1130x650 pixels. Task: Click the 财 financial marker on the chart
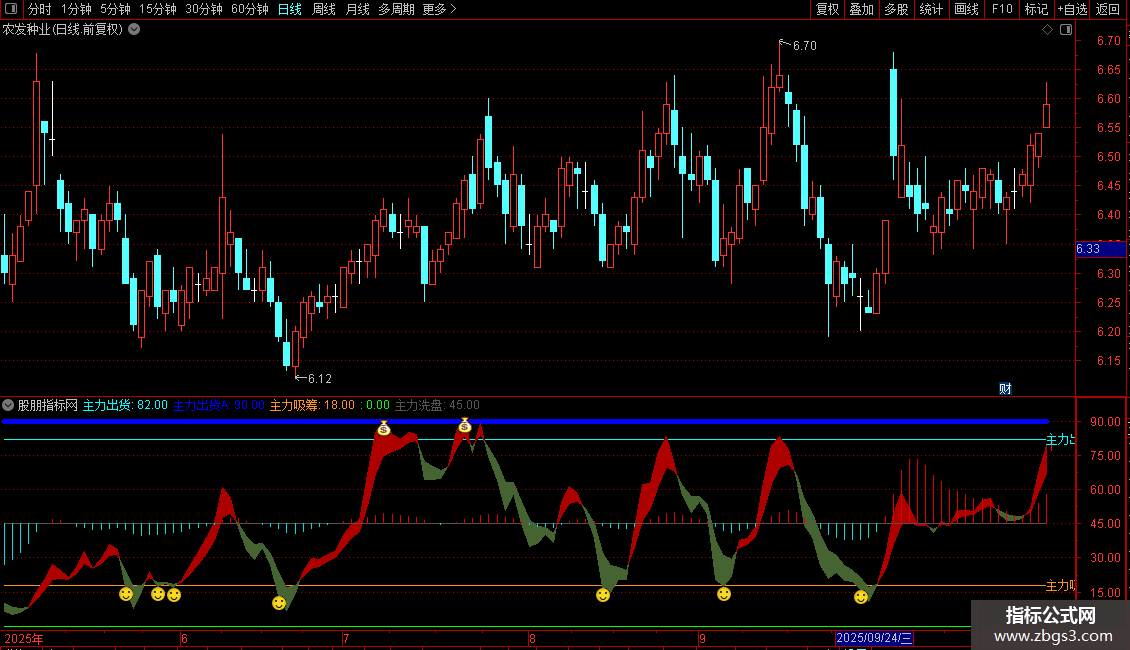click(1005, 388)
